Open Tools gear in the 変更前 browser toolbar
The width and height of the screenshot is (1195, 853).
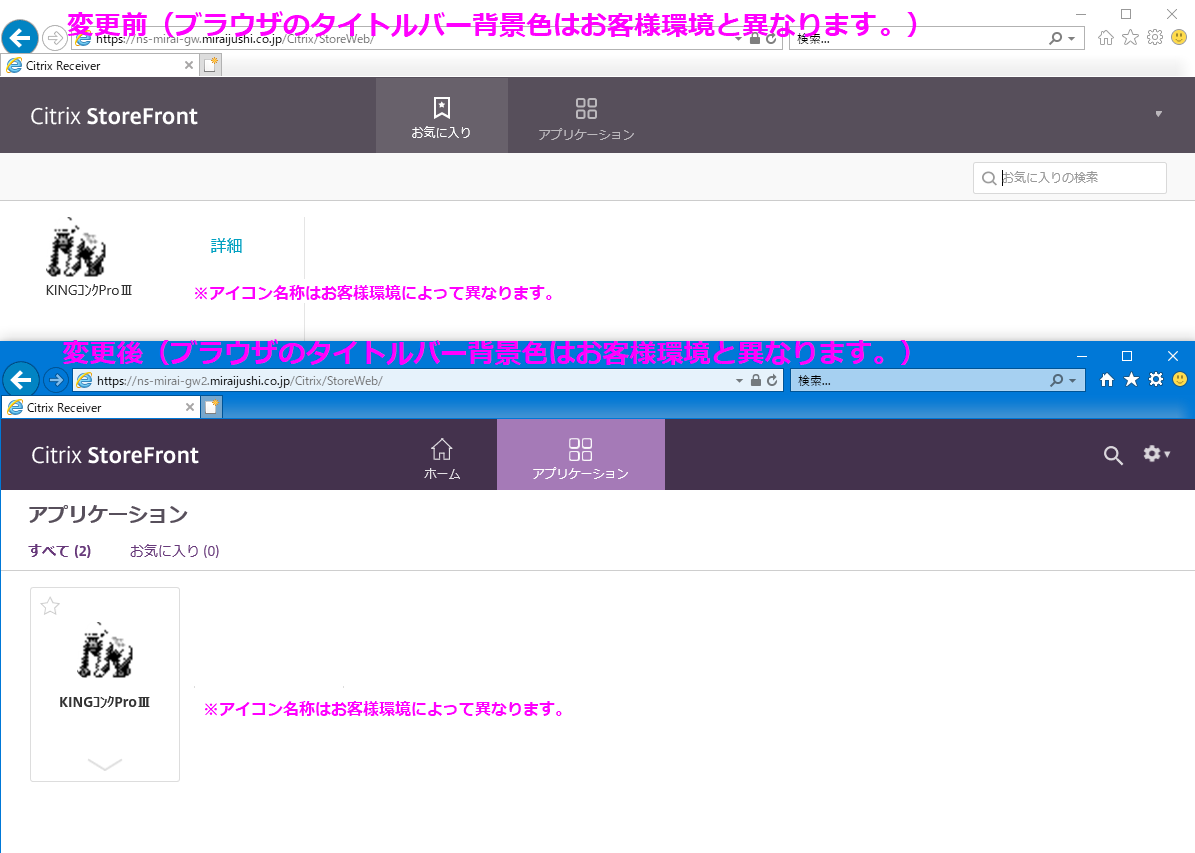tap(1155, 37)
